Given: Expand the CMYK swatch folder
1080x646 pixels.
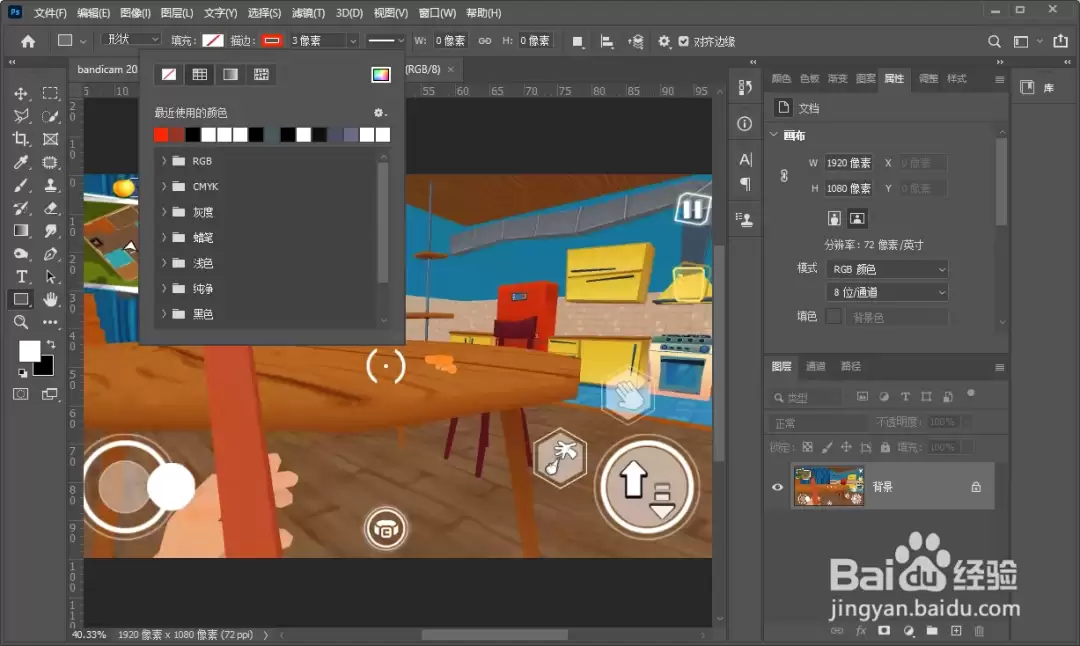Looking at the screenshot, I should tap(164, 186).
